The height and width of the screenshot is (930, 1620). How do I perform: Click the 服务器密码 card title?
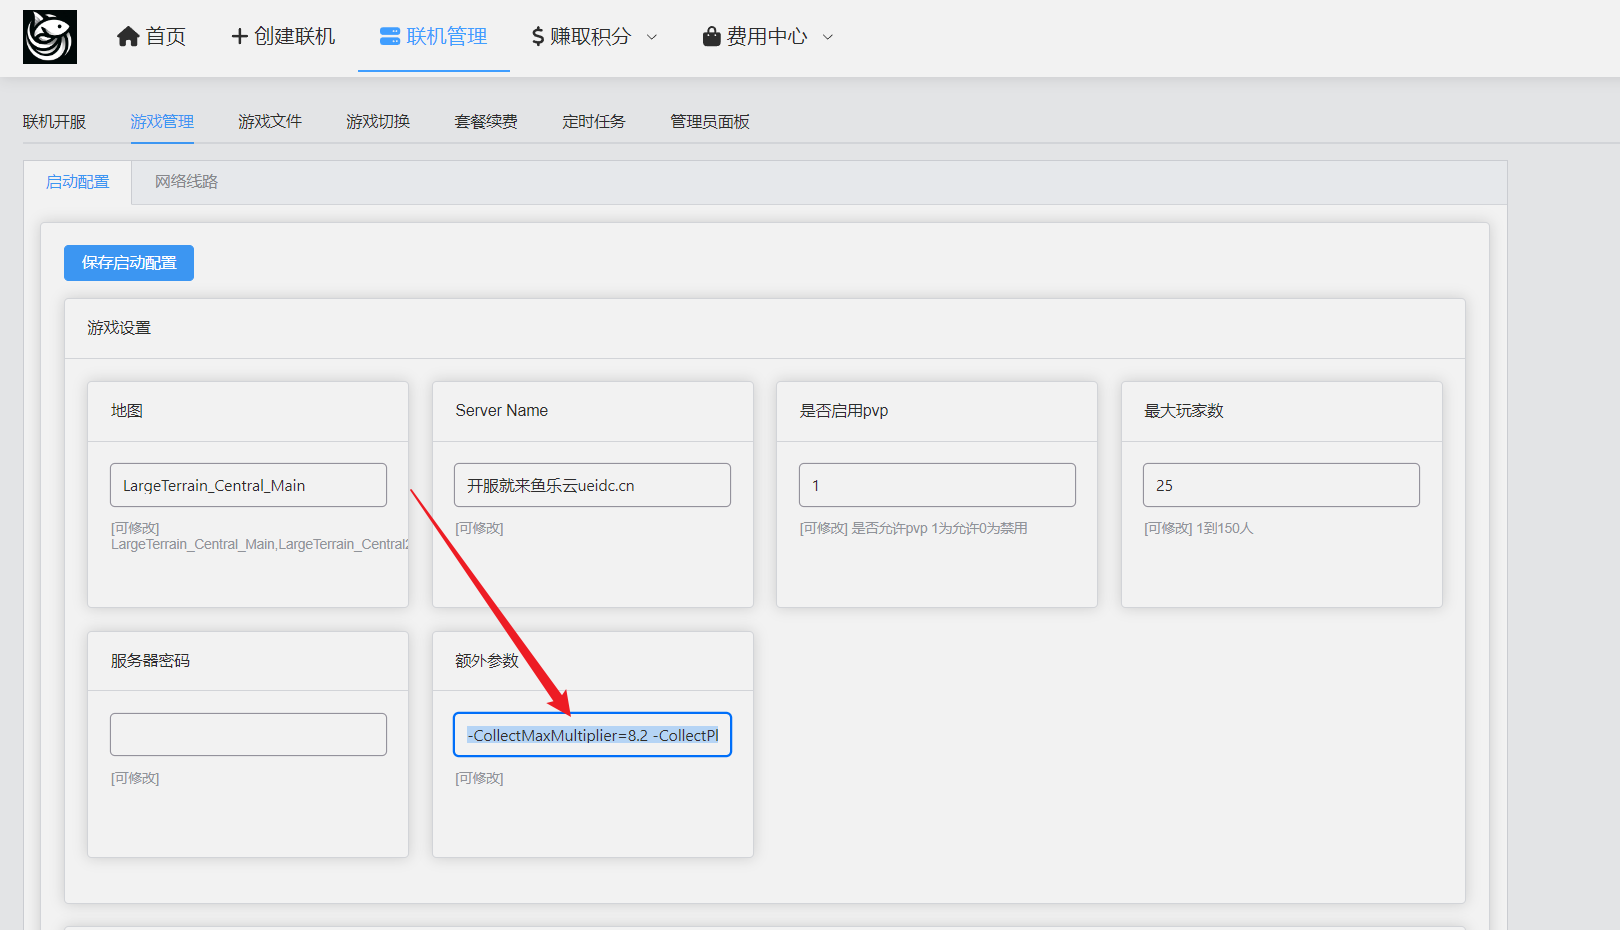(150, 661)
